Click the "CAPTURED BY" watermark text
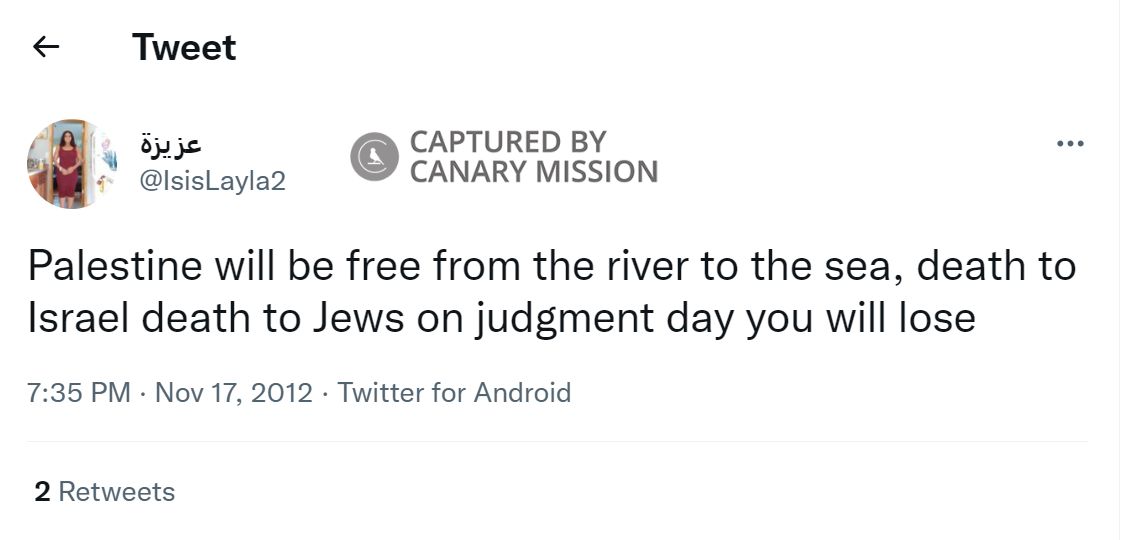1124x540 pixels. (x=508, y=142)
